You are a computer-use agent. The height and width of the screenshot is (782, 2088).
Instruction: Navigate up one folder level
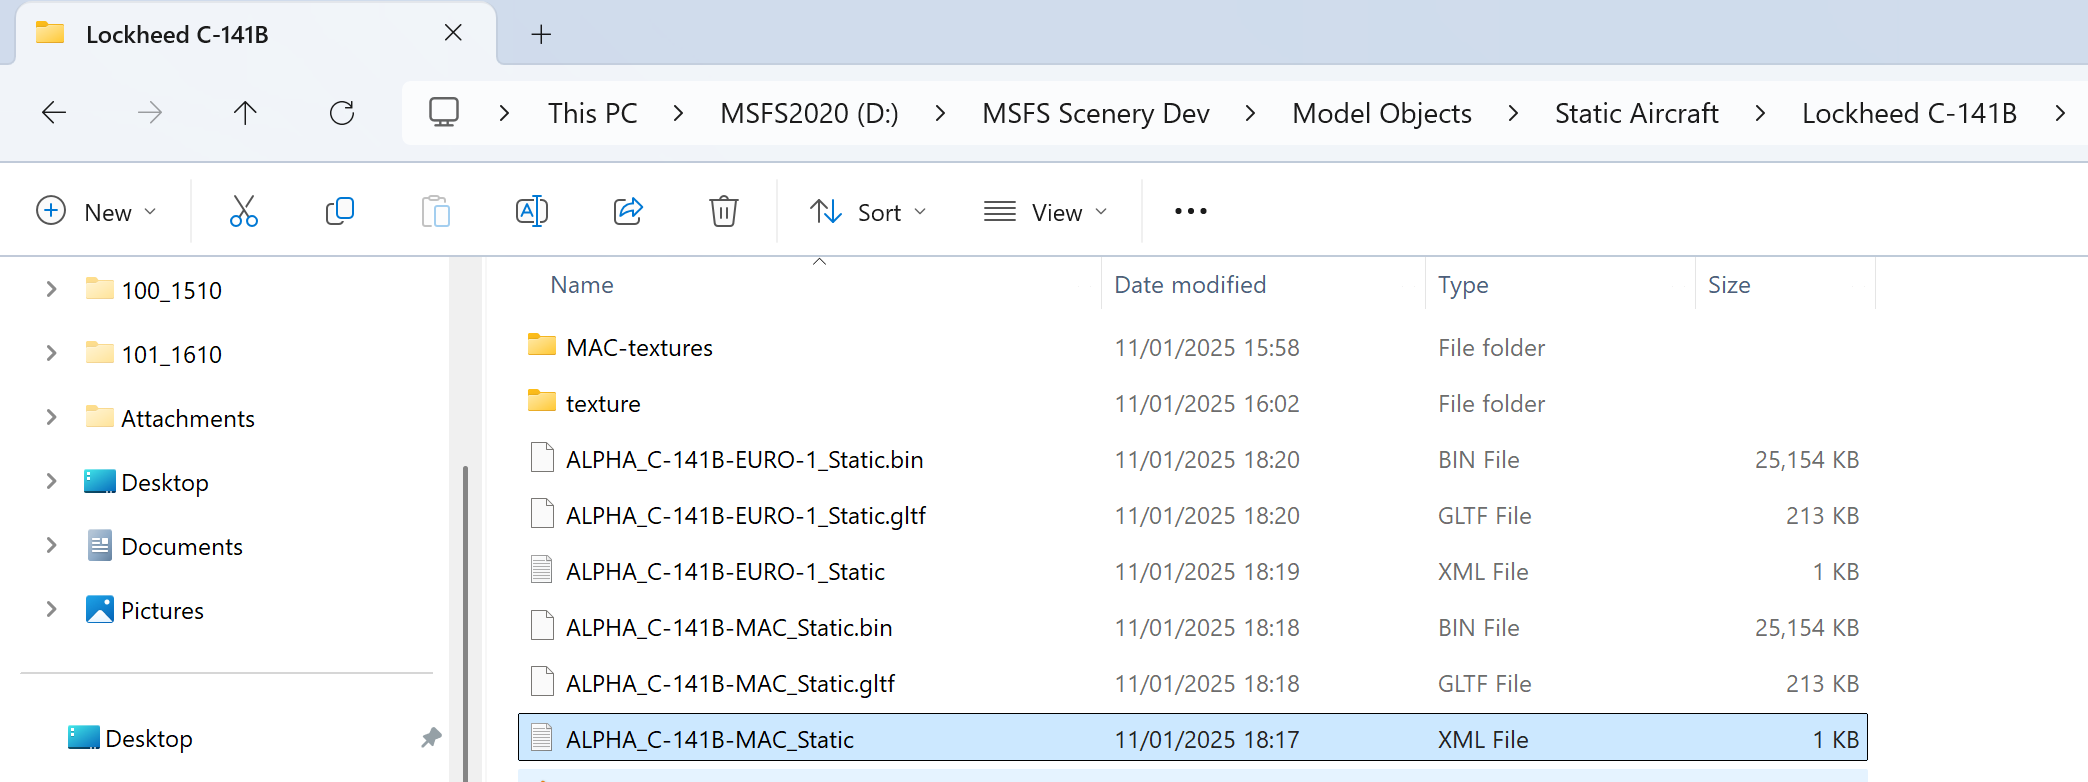tap(245, 113)
